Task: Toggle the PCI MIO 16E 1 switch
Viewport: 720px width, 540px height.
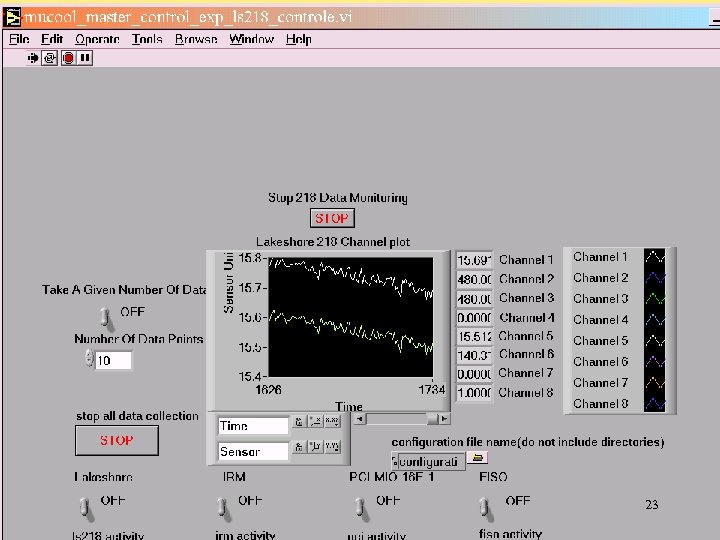Action: [361, 508]
